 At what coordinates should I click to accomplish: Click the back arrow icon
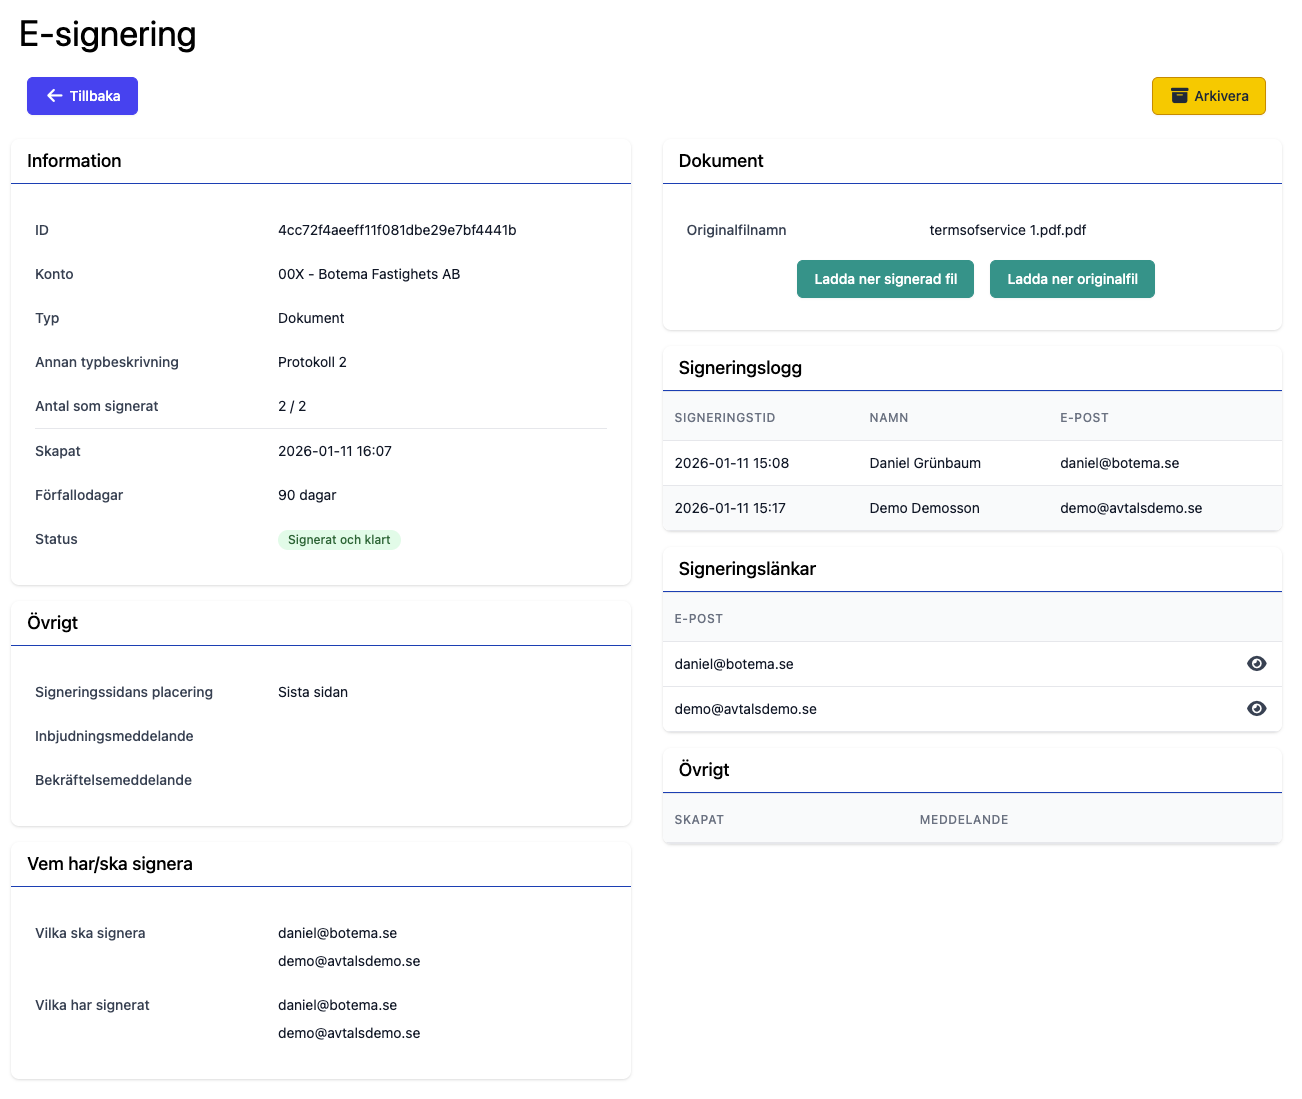54,96
